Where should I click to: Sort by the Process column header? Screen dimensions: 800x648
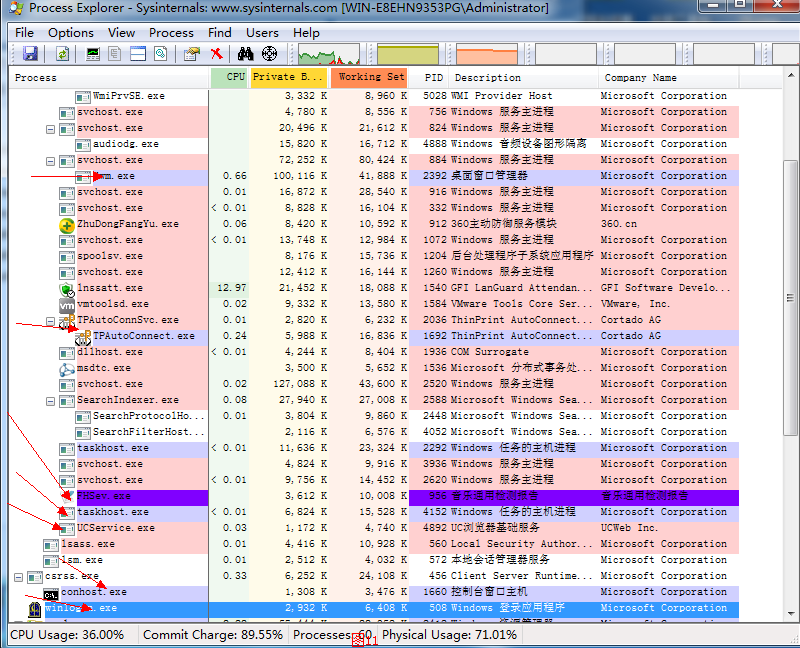pyautogui.click(x=109, y=78)
